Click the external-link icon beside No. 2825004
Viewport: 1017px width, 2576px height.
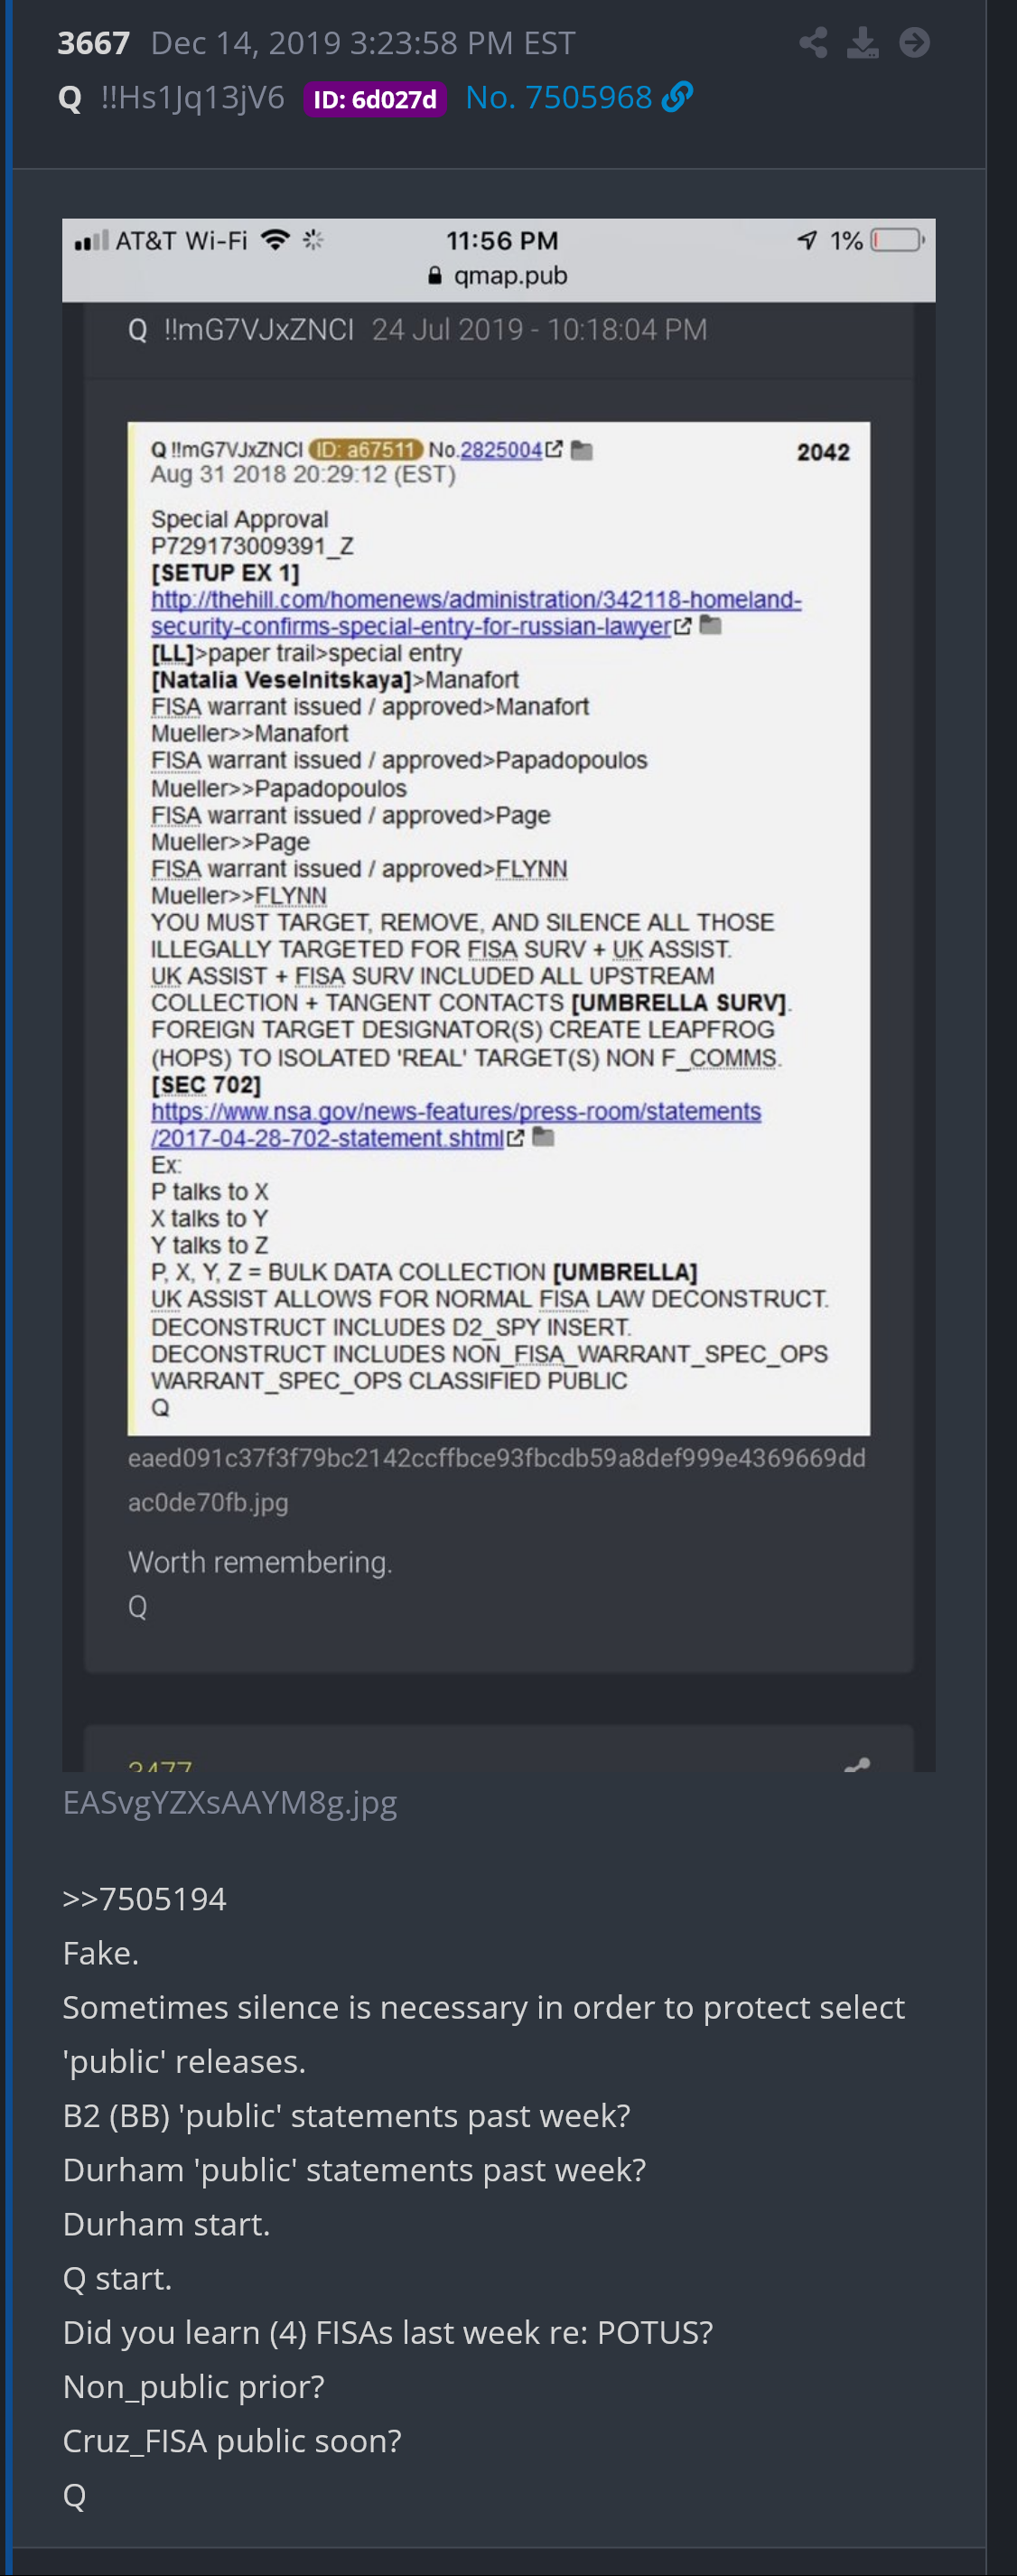click(x=554, y=449)
